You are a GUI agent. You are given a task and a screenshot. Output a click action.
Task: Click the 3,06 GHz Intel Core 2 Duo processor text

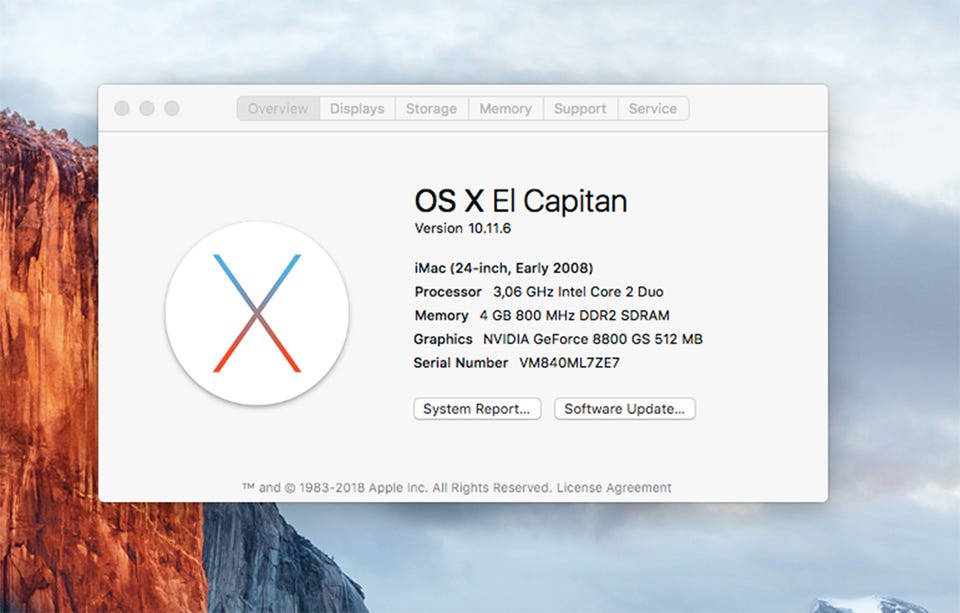pos(578,292)
